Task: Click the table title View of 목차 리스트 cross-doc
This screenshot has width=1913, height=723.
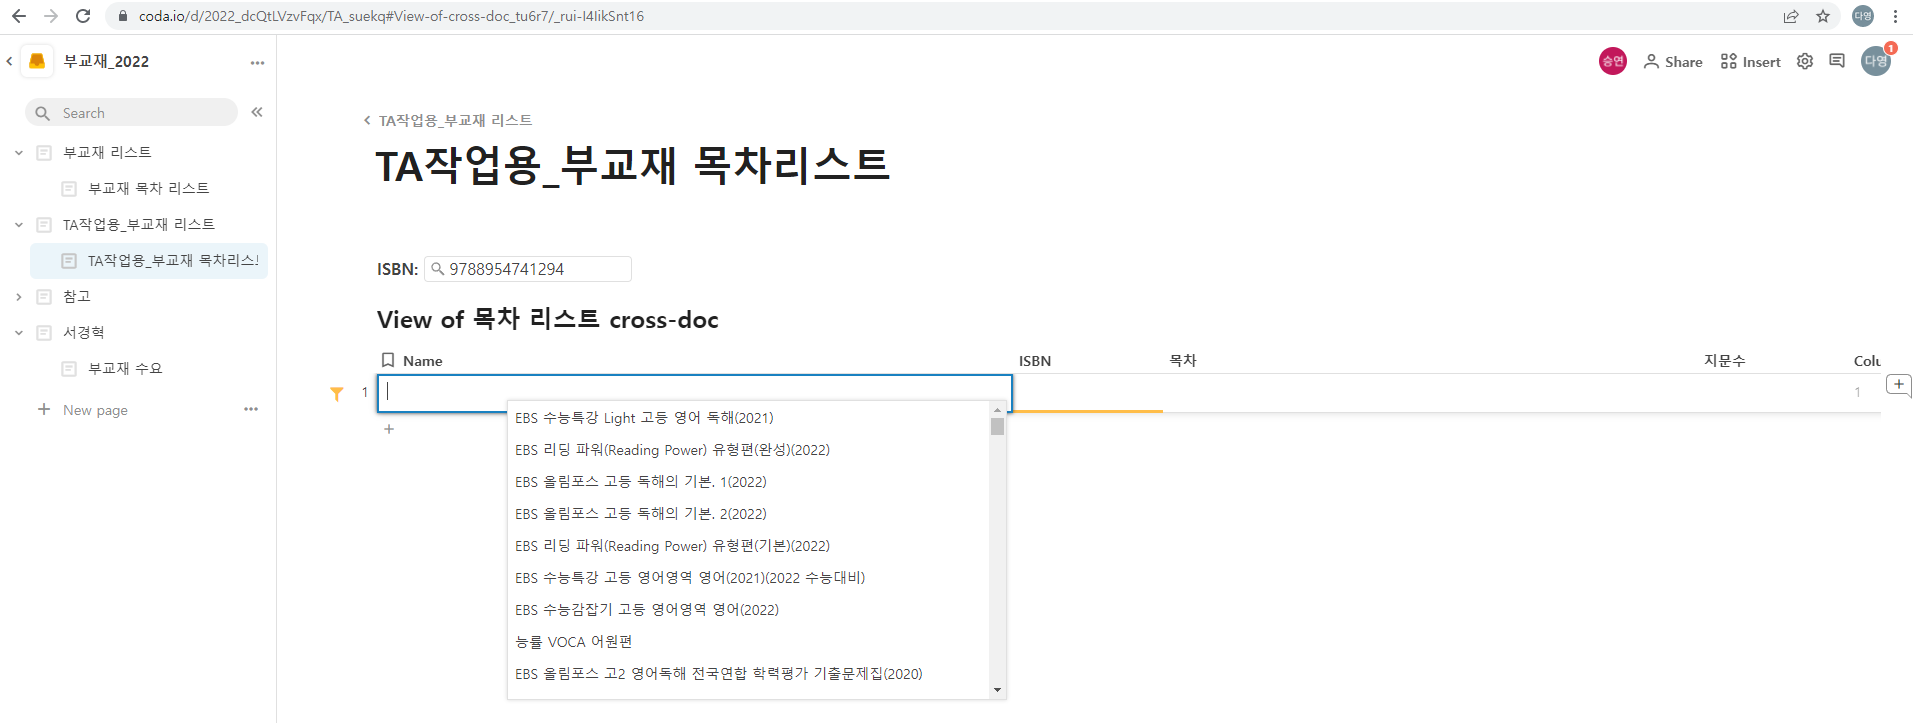Action: [548, 319]
